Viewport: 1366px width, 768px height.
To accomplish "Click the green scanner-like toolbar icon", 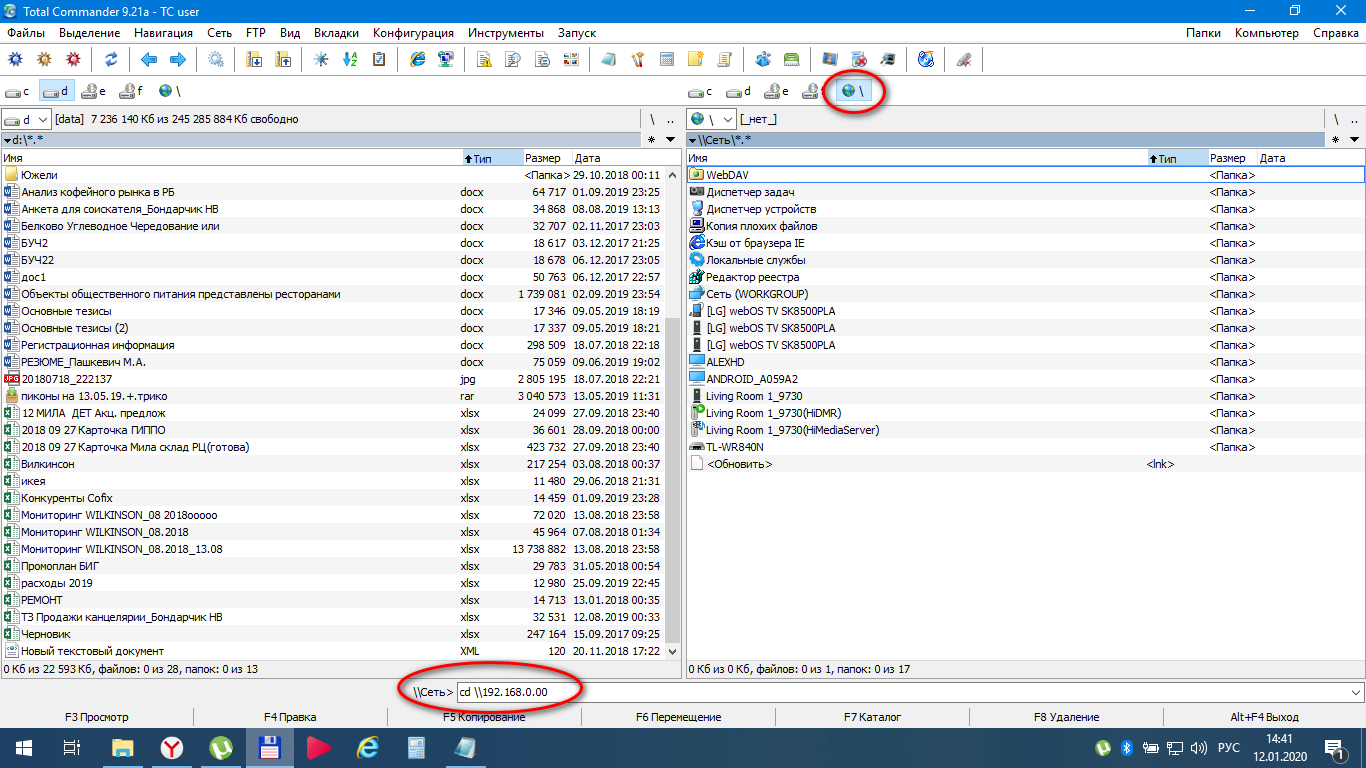I will pyautogui.click(x=791, y=59).
